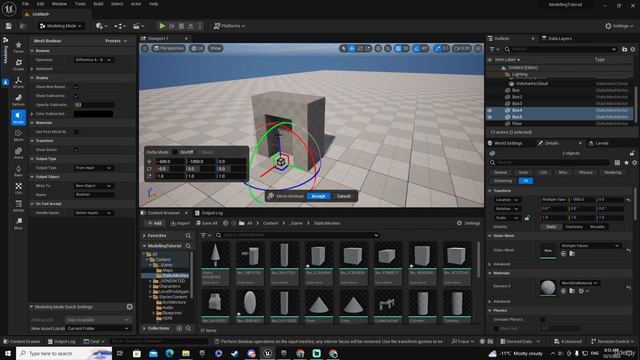Activate the translate gizmo mode in viewport
This screenshot has height=360, width=640.
351,48
